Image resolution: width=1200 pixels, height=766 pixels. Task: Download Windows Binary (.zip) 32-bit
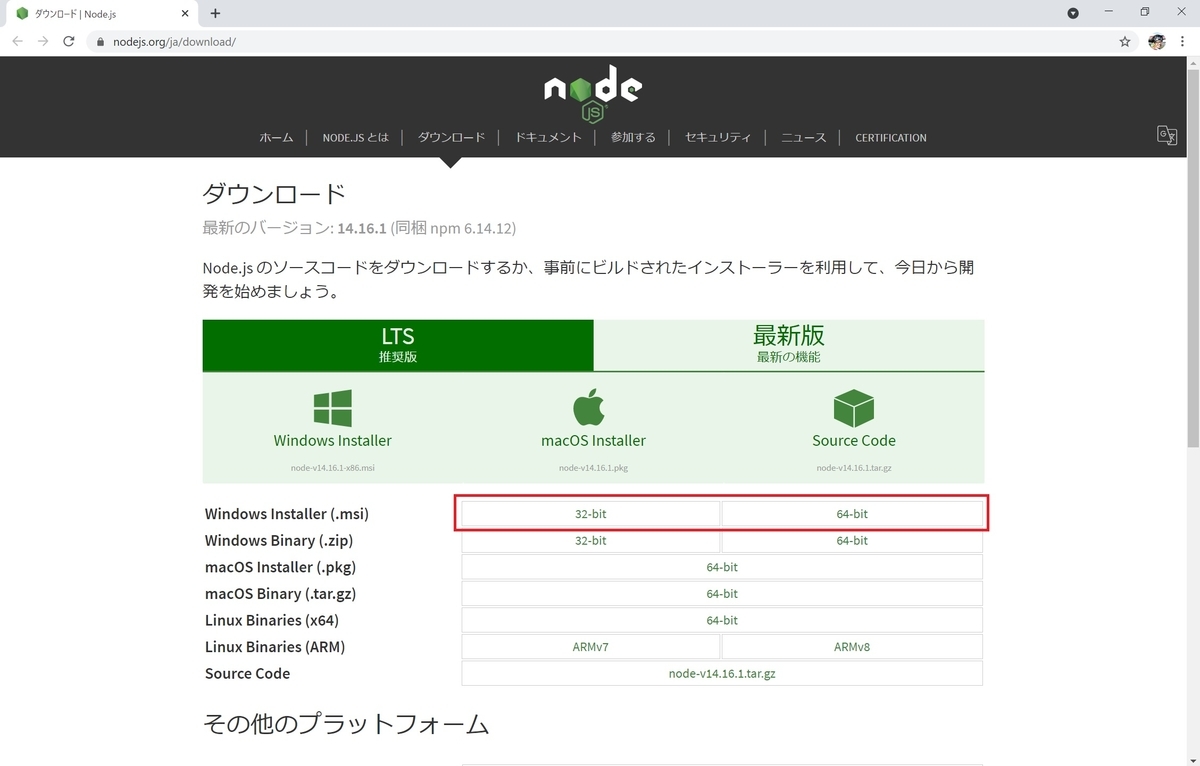[590, 540]
